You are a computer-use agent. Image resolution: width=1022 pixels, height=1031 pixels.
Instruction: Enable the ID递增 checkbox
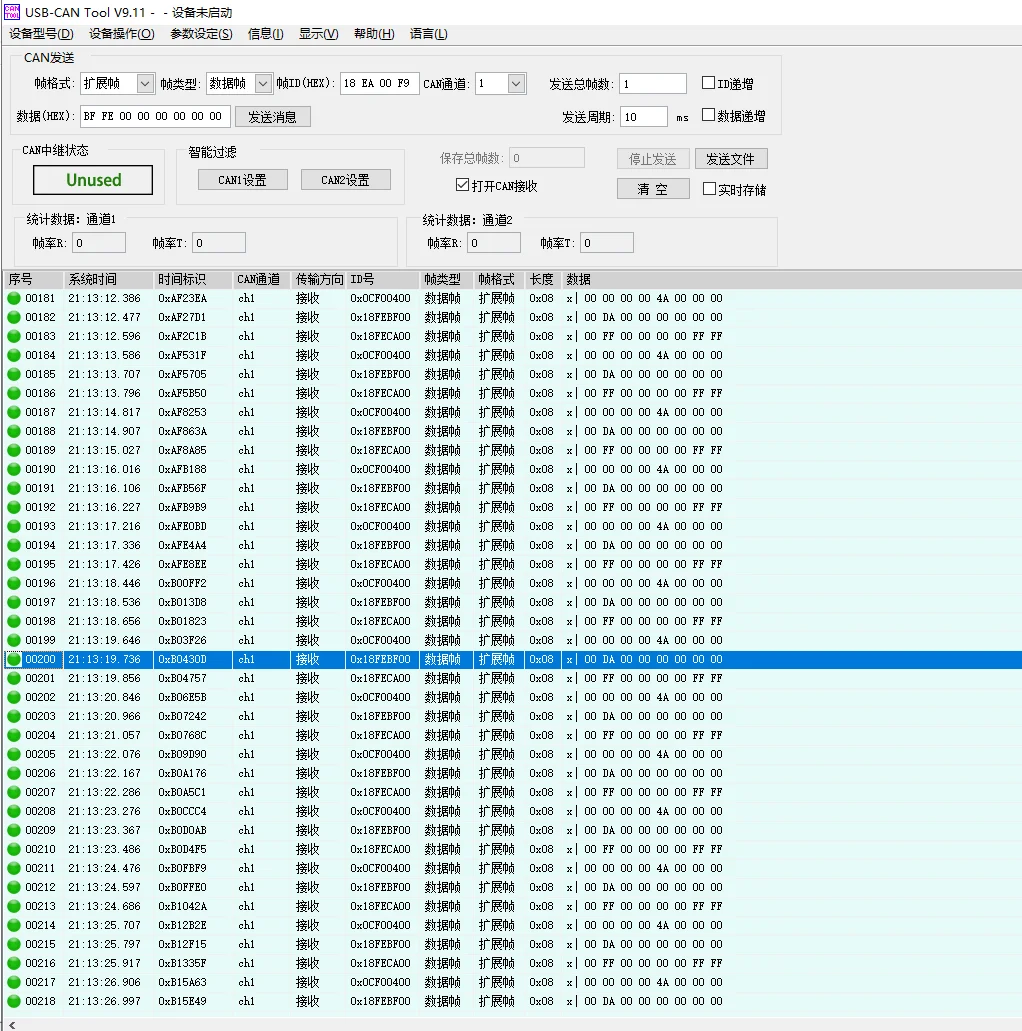tap(709, 84)
